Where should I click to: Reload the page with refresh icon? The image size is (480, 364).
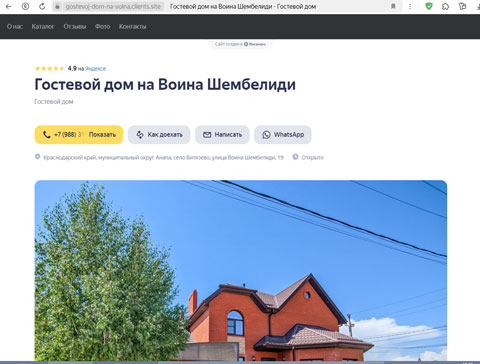click(x=42, y=6)
